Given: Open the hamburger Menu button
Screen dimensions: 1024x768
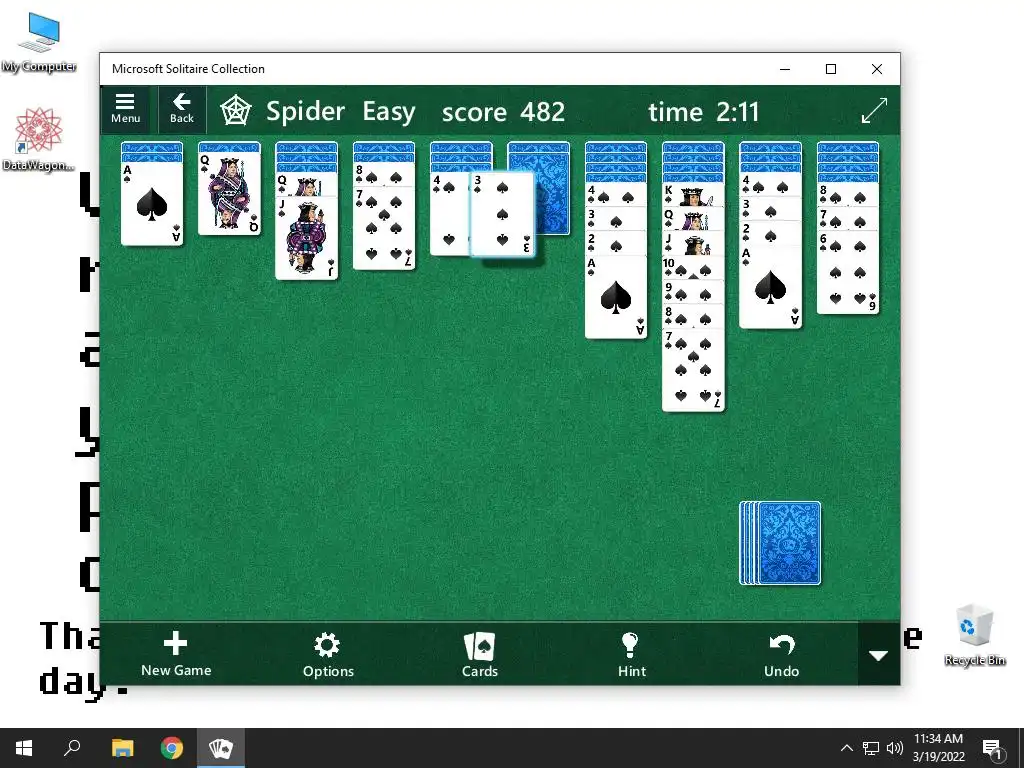Looking at the screenshot, I should (125, 109).
